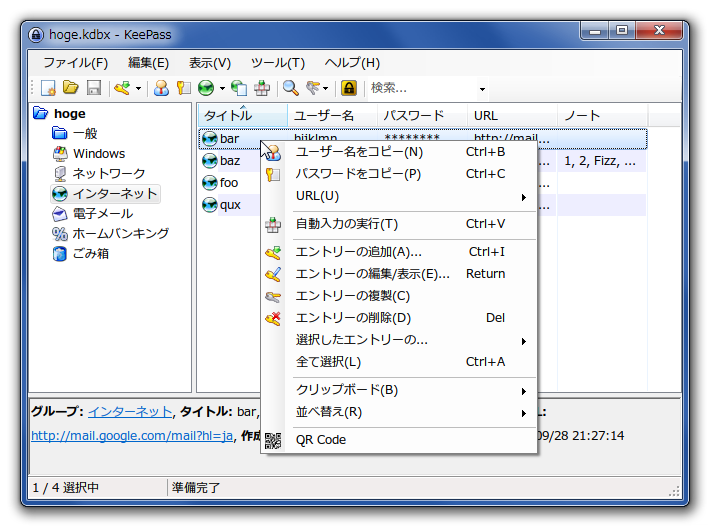Open the URL globe dropdown arrow
710x527 pixels.
[222, 88]
